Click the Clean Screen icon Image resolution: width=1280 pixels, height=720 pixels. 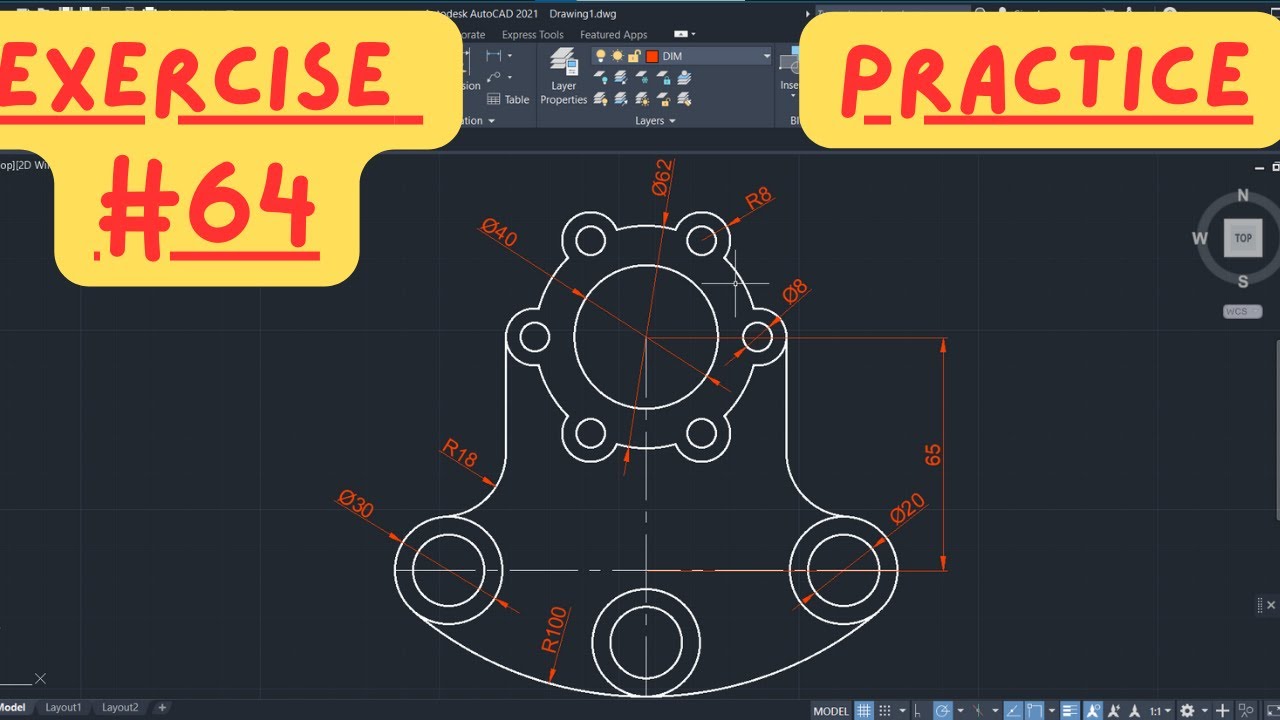pos(1272,711)
